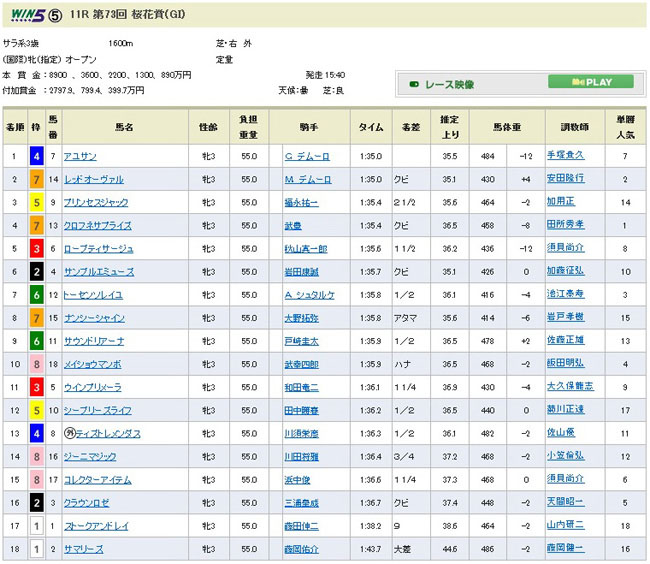Click the blue frame 4 badge for アユサン
Image resolution: width=650 pixels, height=564 pixels.
point(36,156)
